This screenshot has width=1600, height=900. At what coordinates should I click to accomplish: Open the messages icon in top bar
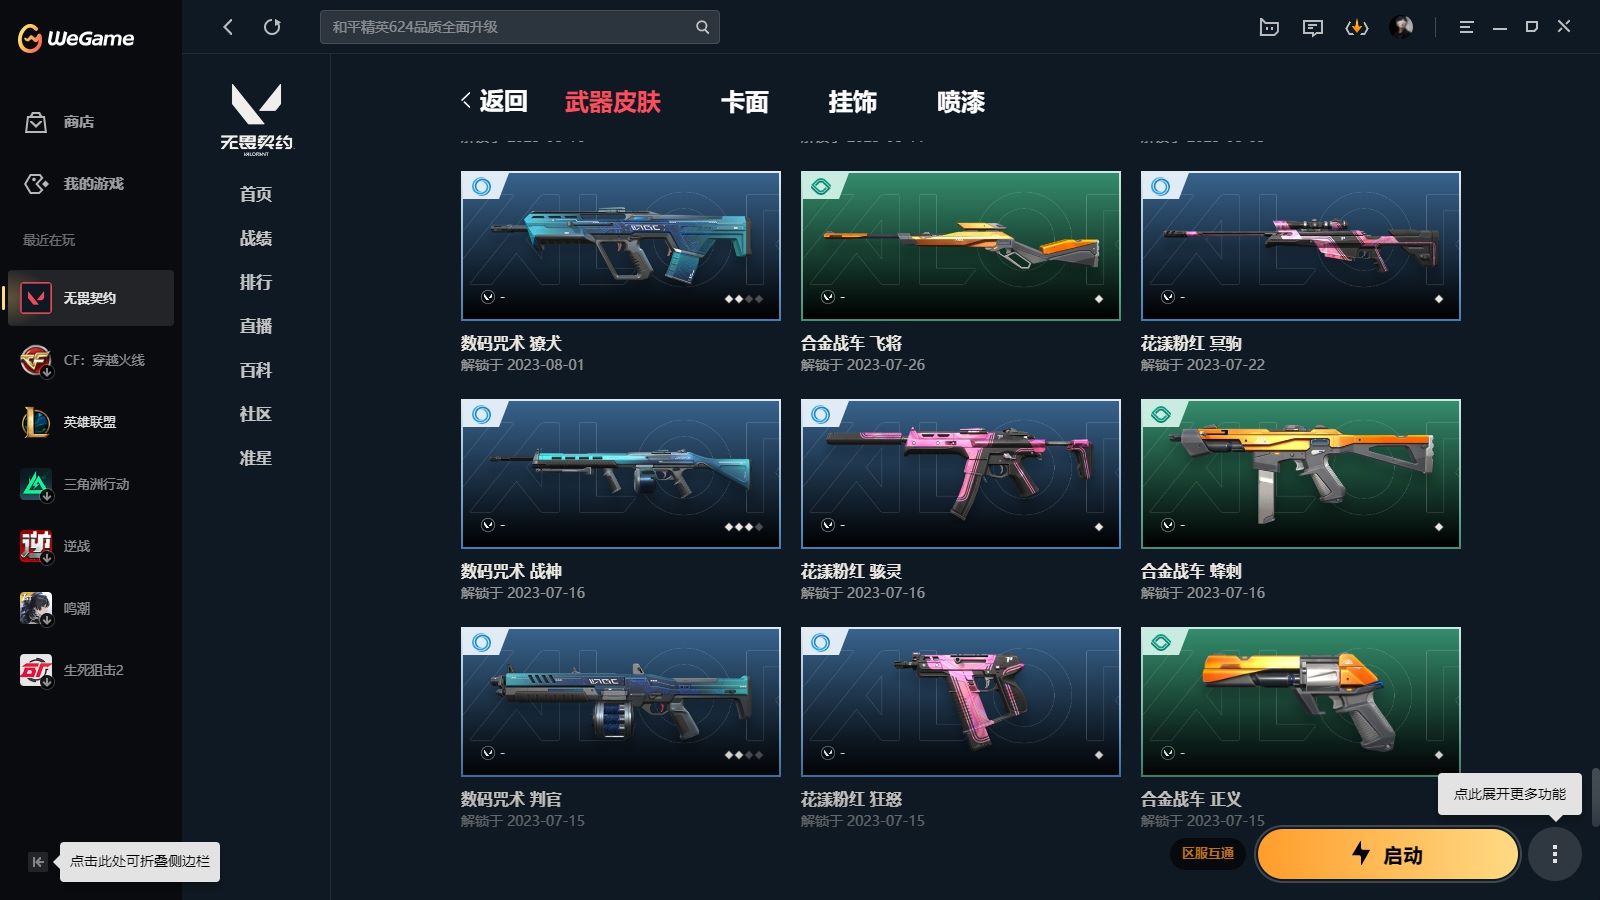(x=1313, y=27)
